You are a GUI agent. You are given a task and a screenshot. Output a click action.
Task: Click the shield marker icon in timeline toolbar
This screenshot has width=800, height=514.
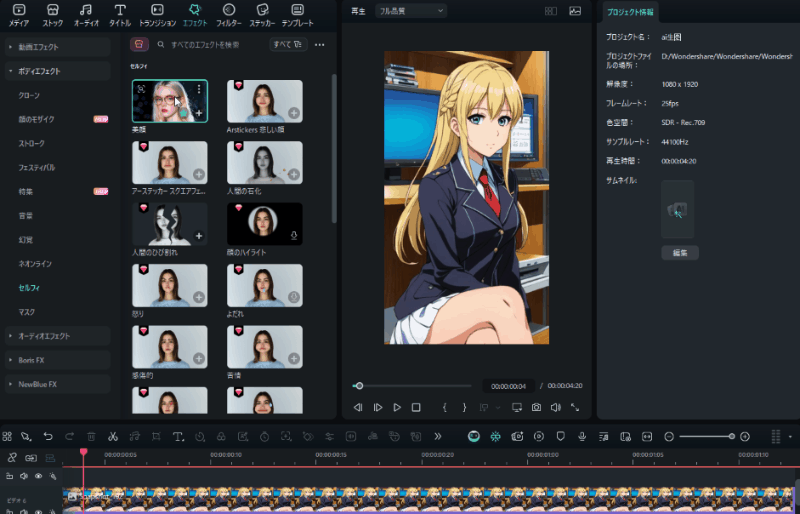[560, 436]
